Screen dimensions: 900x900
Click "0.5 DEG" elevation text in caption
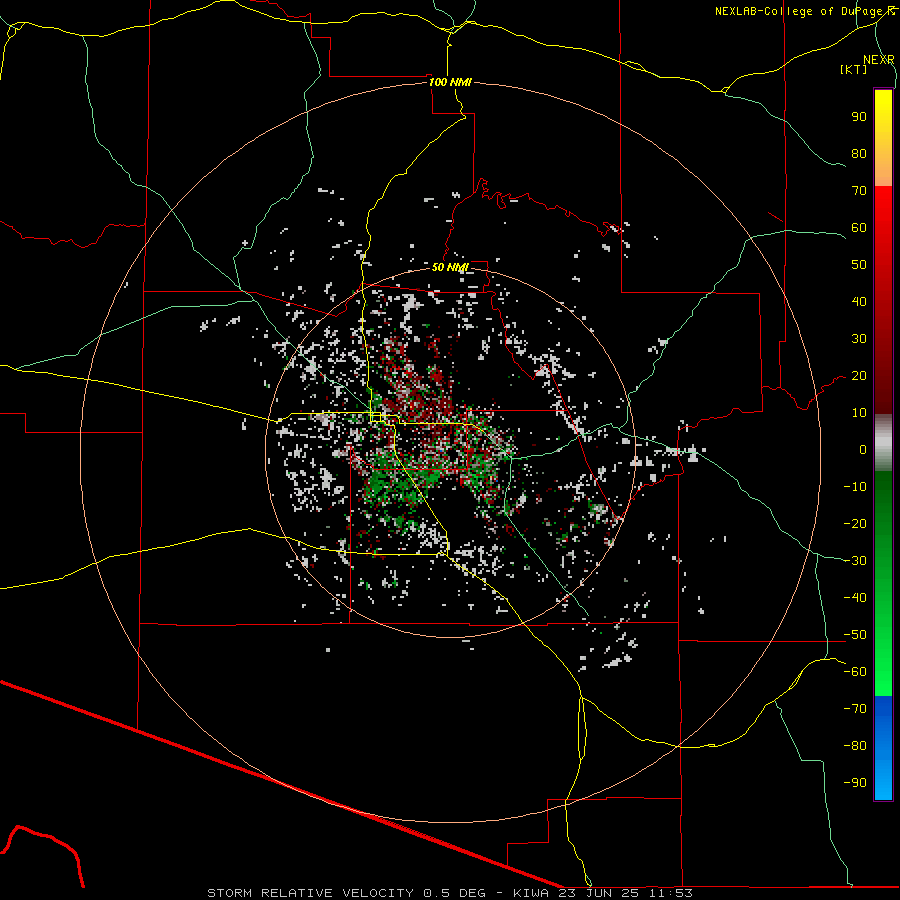455,893
